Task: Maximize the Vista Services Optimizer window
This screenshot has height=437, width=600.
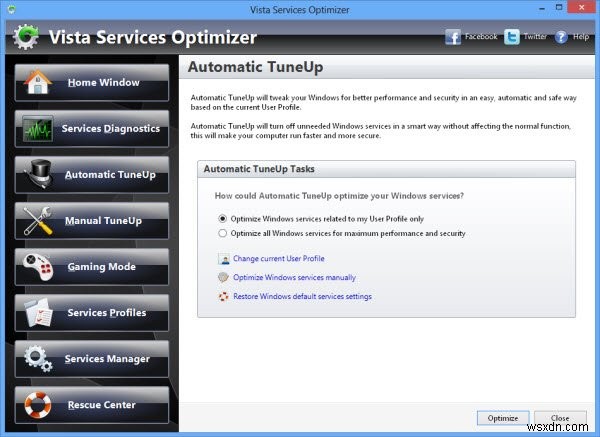Action: click(x=559, y=8)
